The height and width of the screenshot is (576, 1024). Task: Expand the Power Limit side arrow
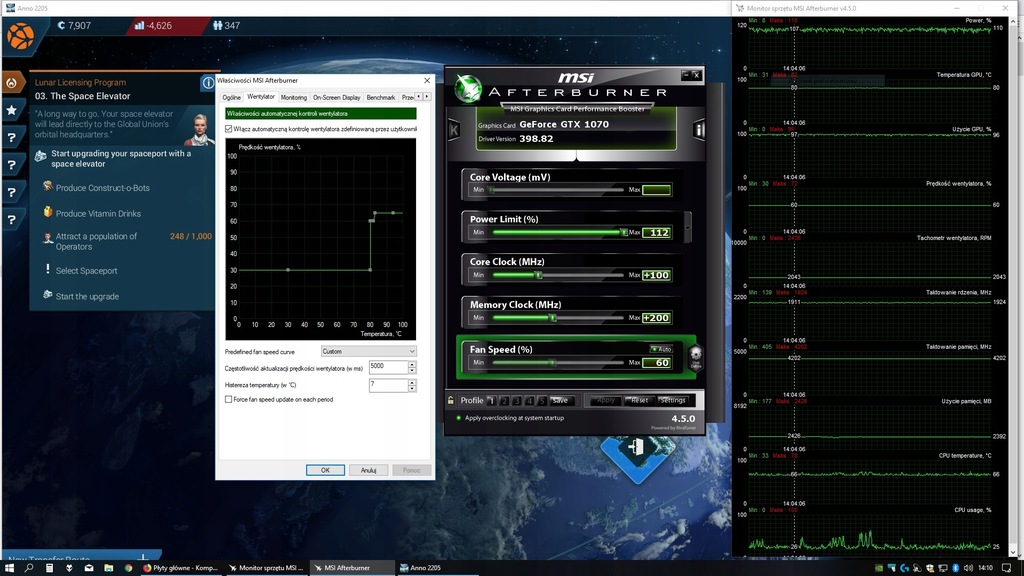(687, 227)
